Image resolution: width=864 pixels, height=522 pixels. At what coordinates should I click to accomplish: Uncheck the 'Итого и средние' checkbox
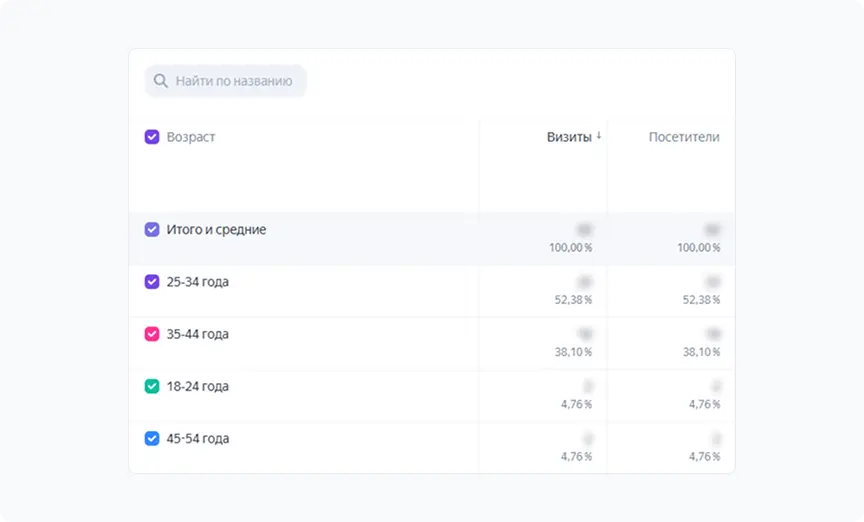(x=152, y=229)
